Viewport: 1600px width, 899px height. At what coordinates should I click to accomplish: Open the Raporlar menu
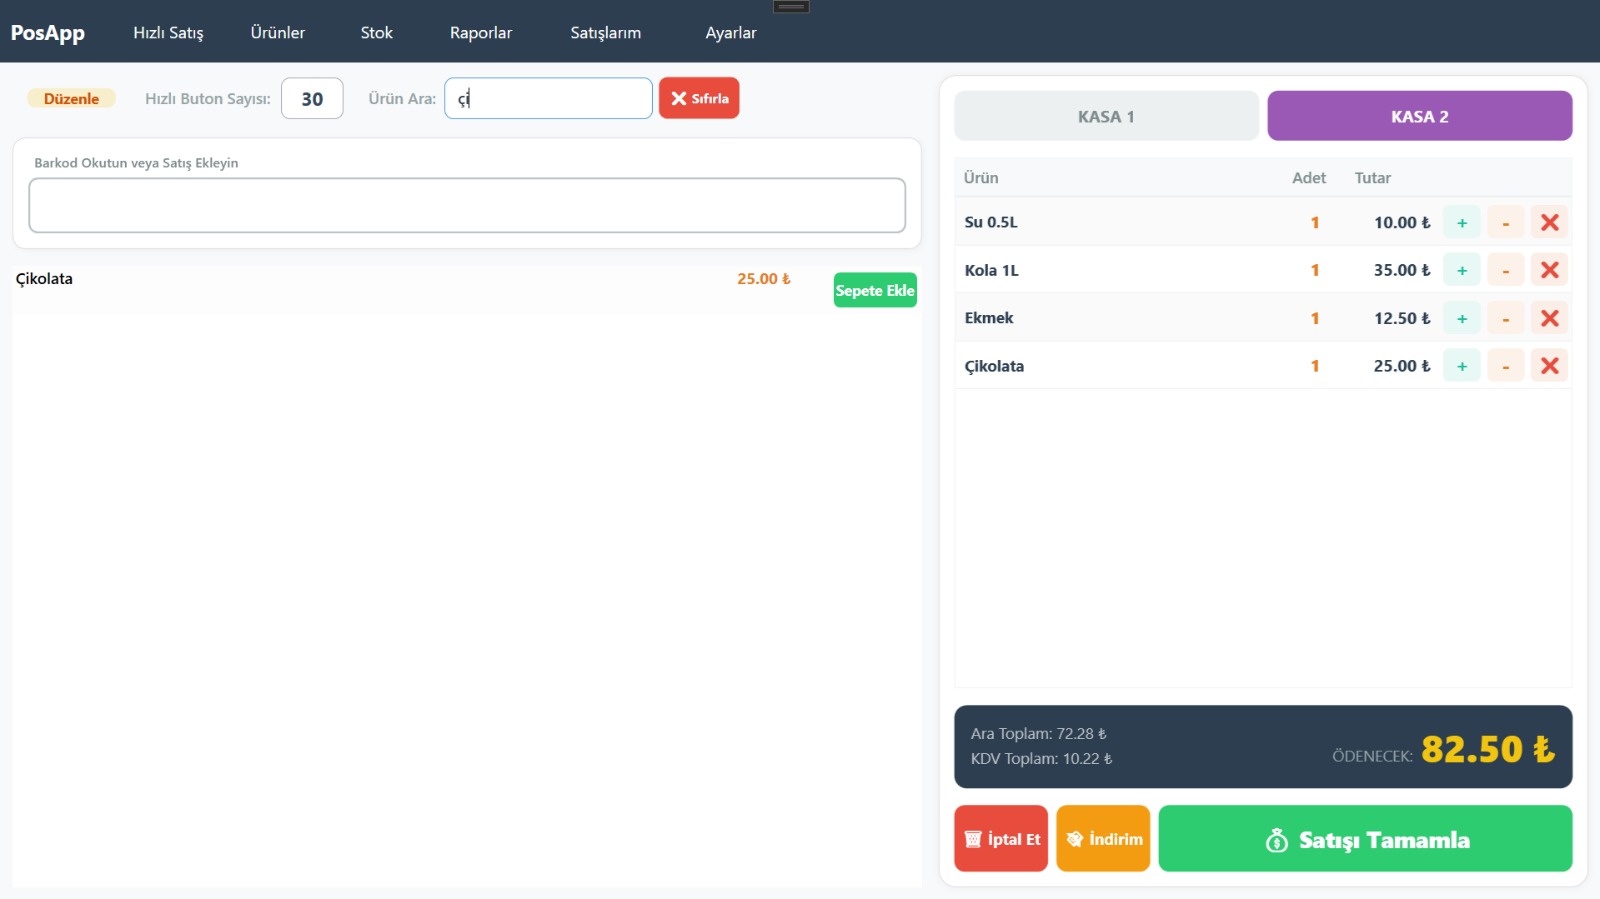point(480,32)
